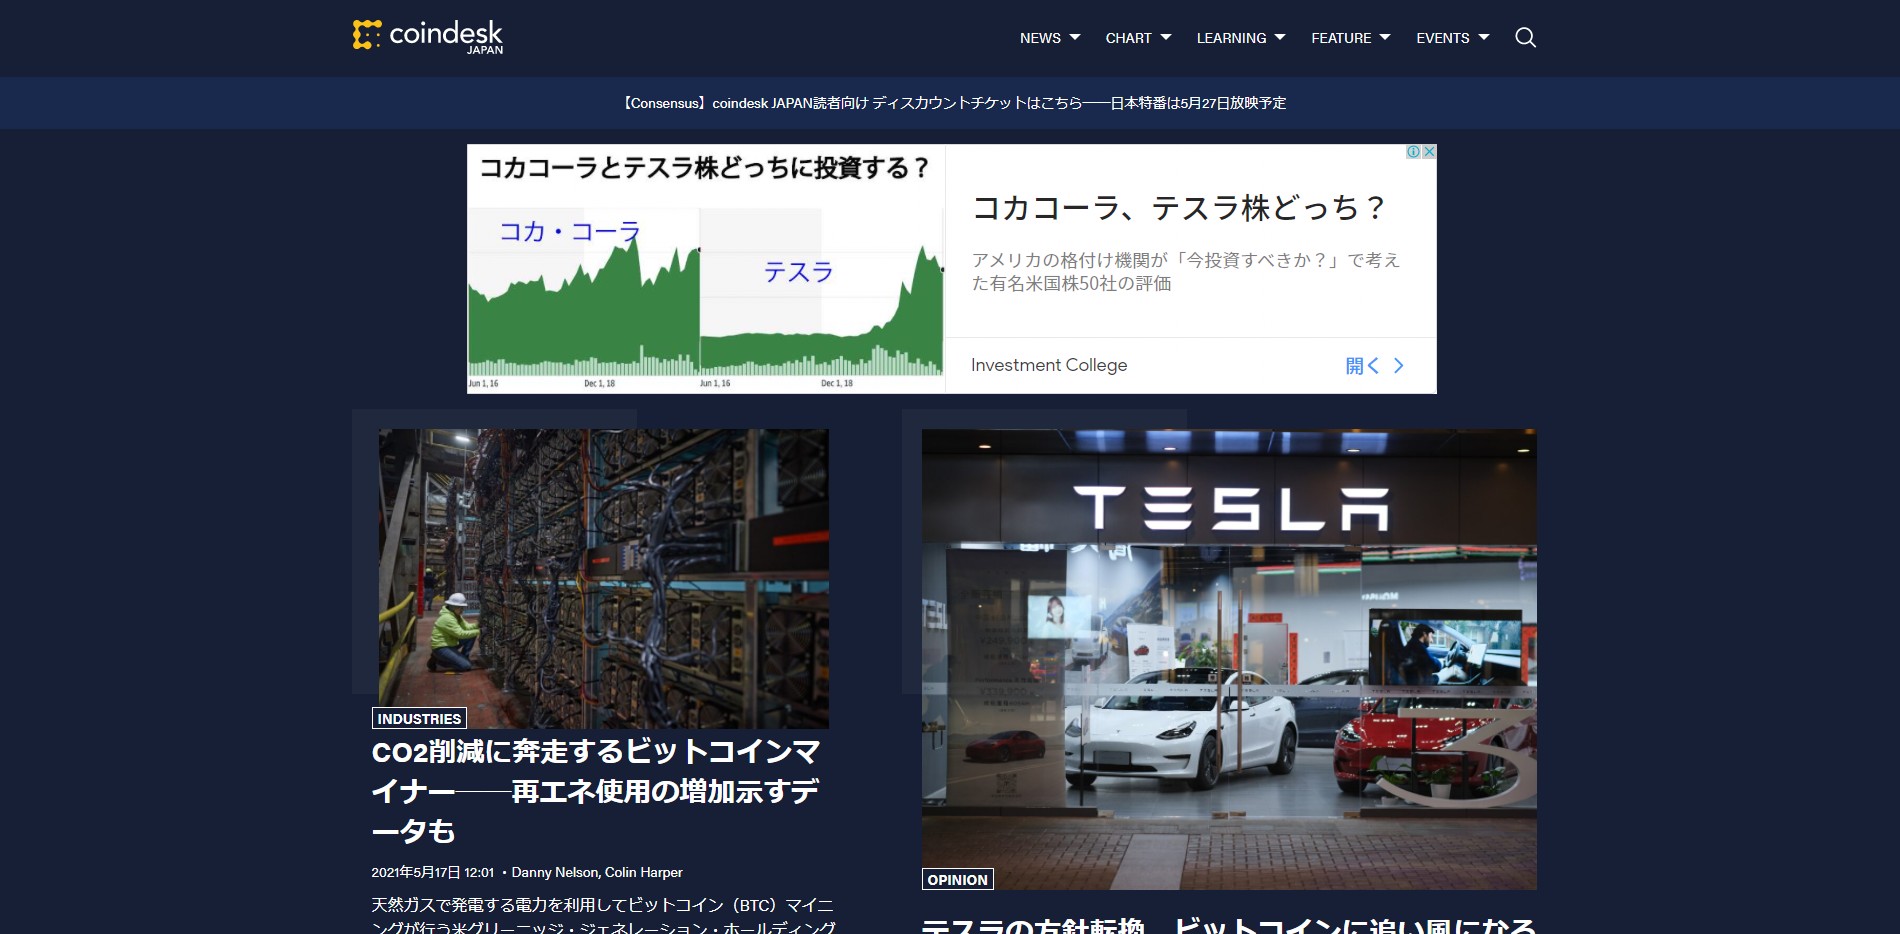Click the article date 2021年5月17日 12:01
Screen dimensions: 1900x934
[432, 872]
